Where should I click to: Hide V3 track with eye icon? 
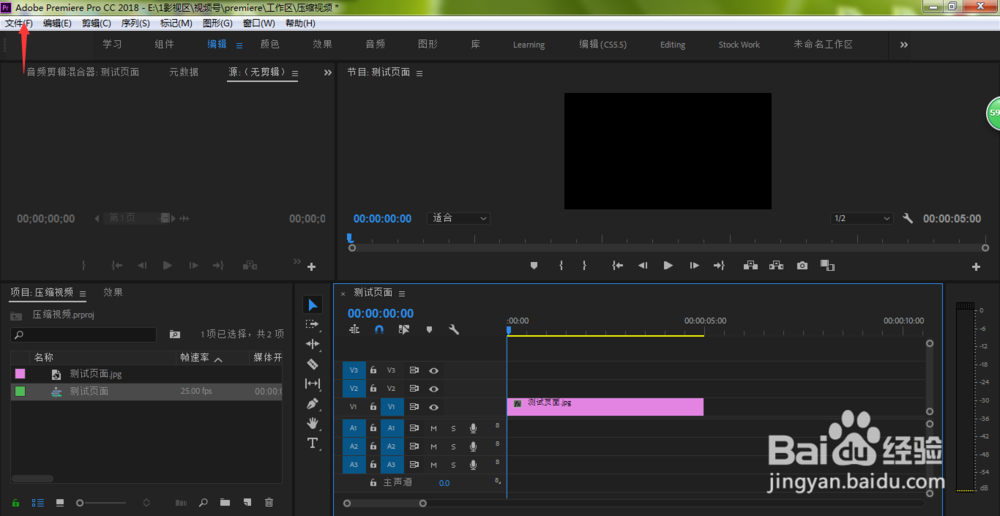(x=434, y=370)
